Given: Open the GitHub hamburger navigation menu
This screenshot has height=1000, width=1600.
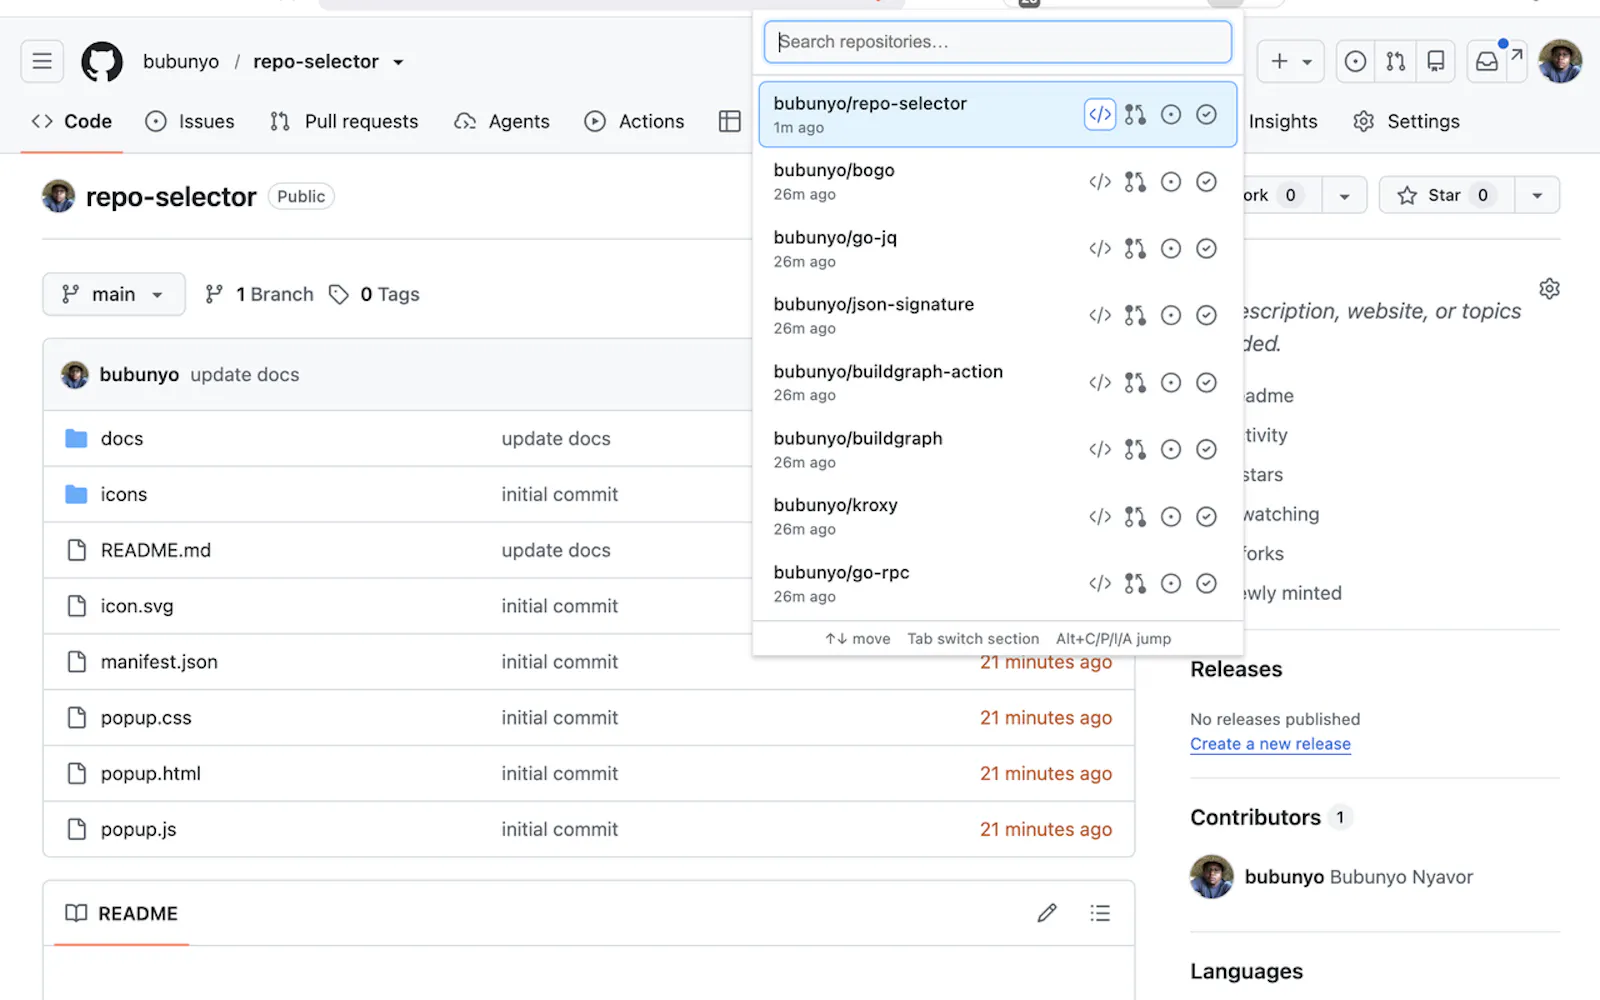Looking at the screenshot, I should [x=42, y=61].
